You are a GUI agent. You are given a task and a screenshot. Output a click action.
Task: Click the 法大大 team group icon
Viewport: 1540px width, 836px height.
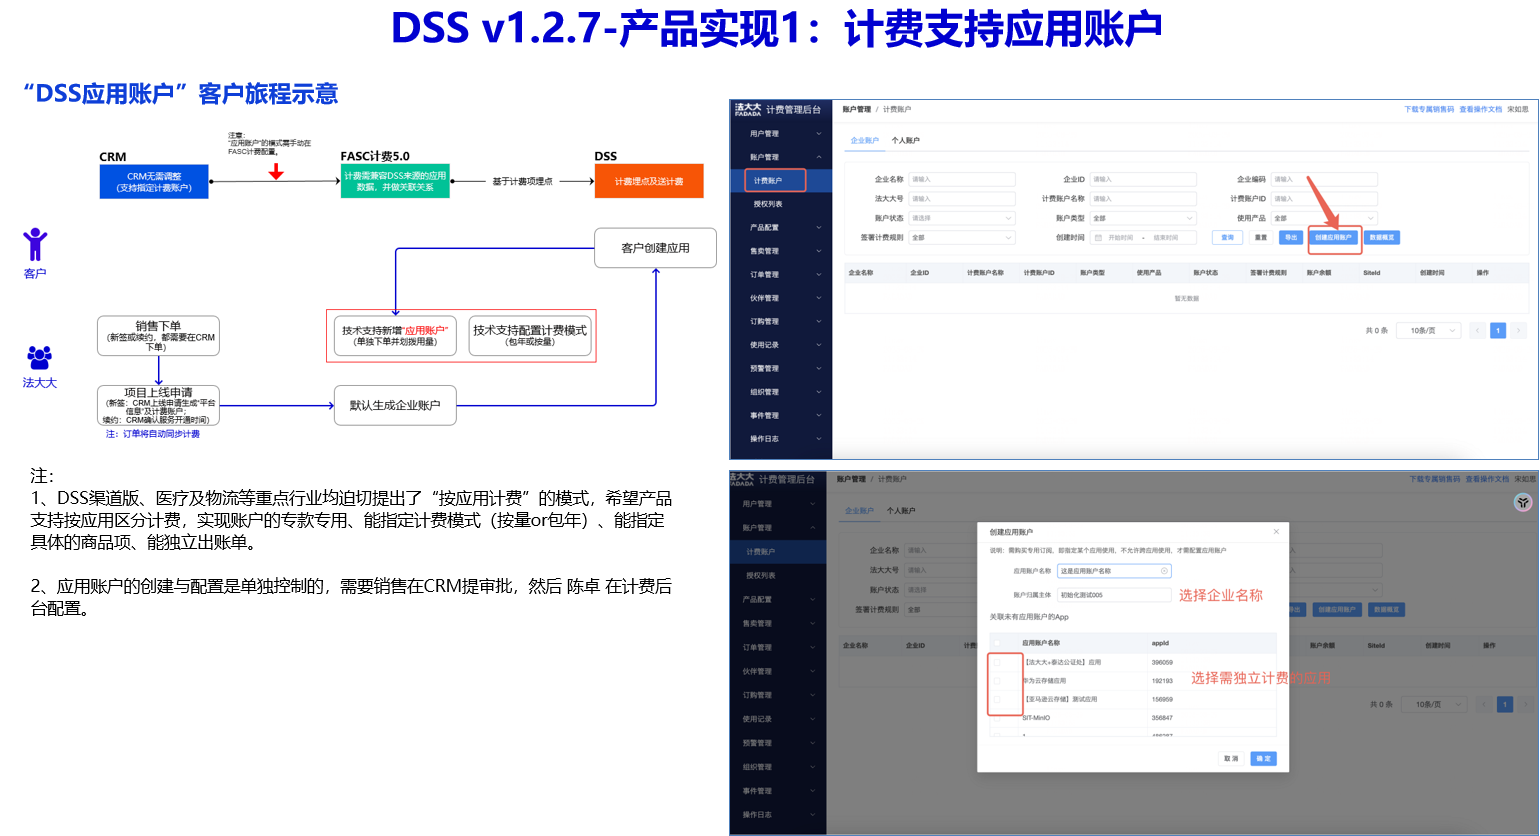40,357
